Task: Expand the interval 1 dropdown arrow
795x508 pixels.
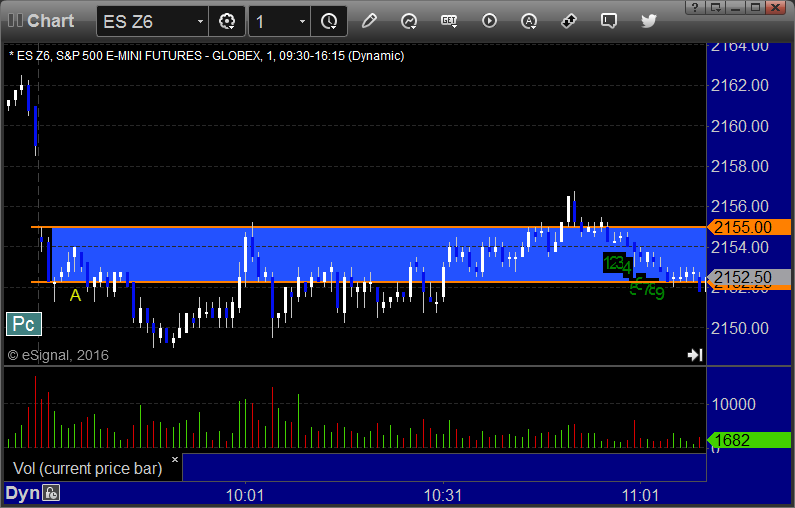Action: 302,21
